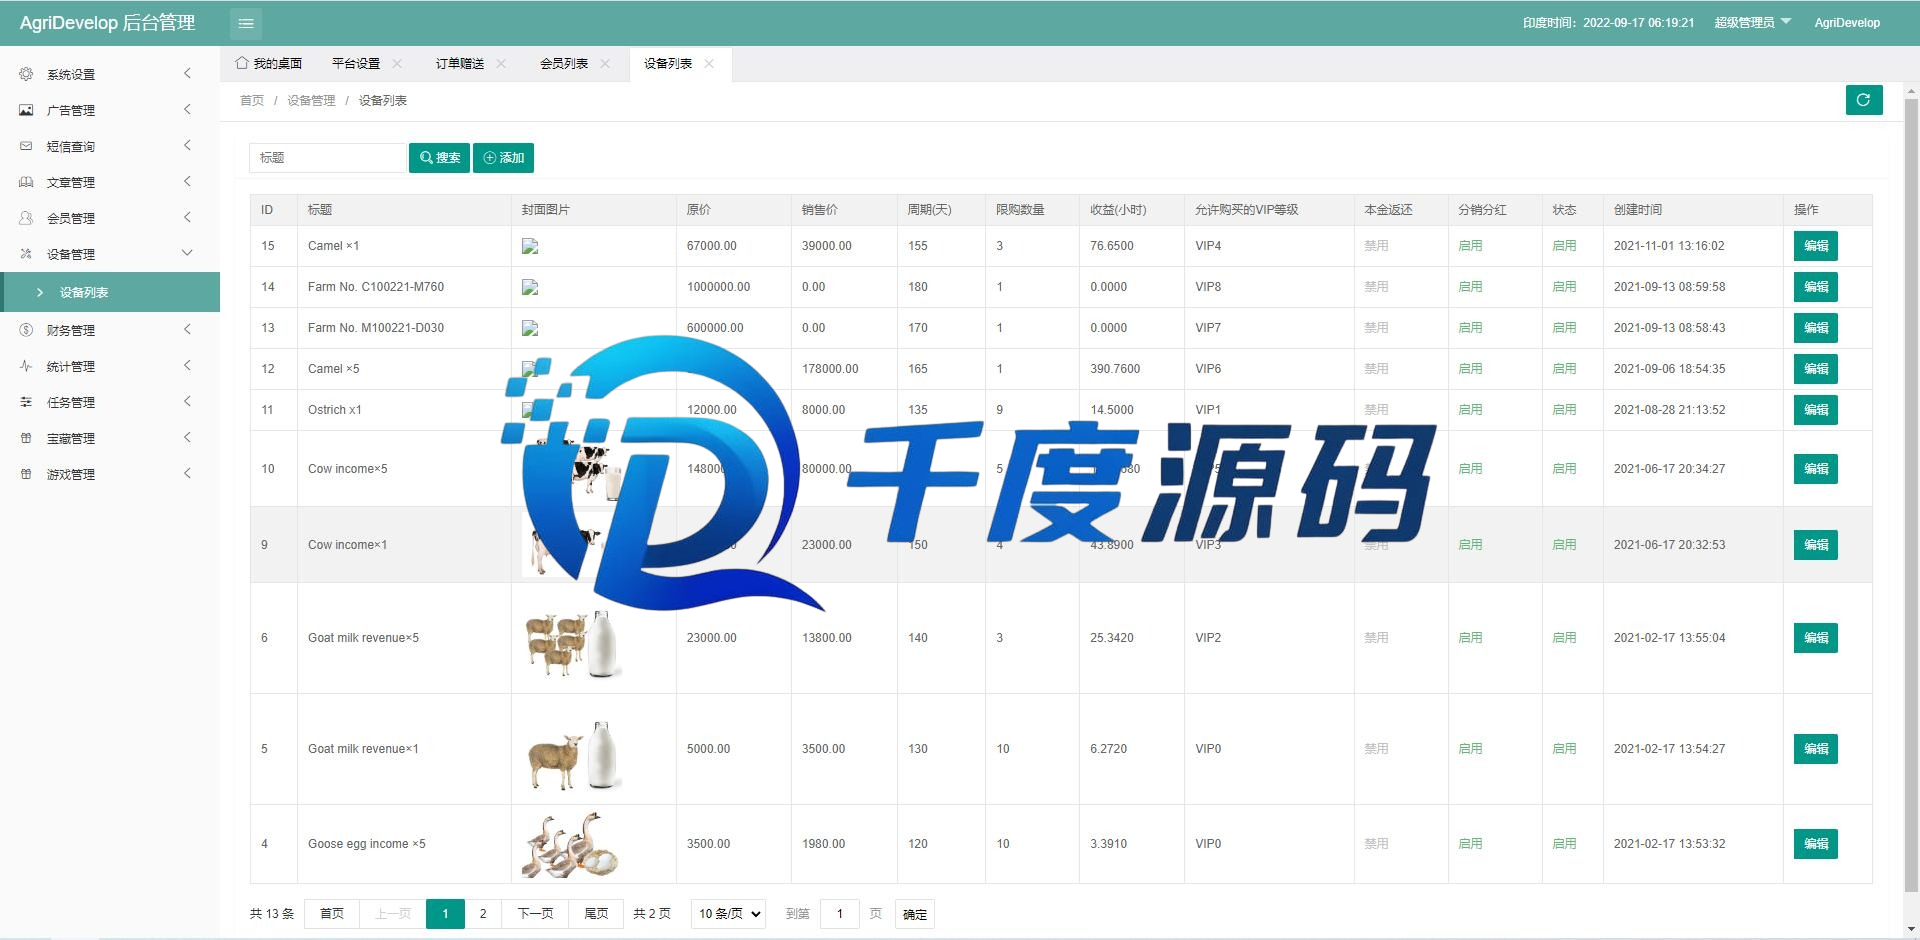Click AgriDevelop account name in header
Viewport: 1920px width, 940px height.
[1847, 23]
